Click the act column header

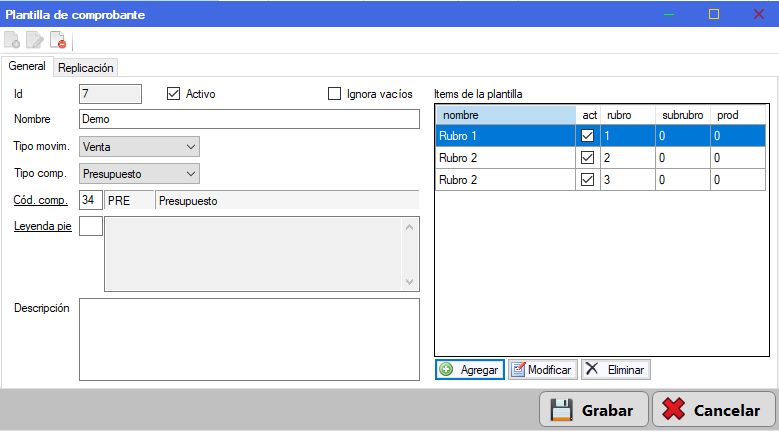[x=588, y=115]
